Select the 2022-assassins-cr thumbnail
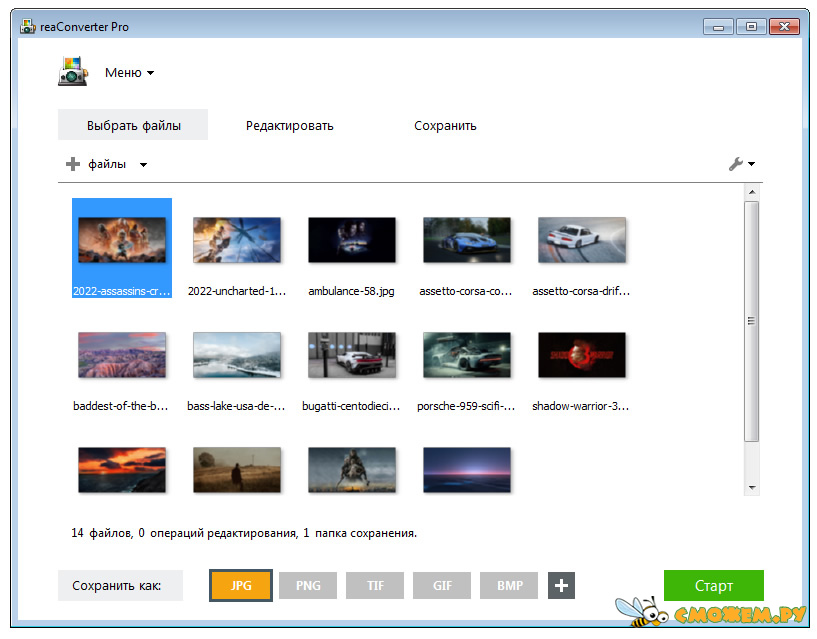The image size is (817, 639). coord(122,240)
